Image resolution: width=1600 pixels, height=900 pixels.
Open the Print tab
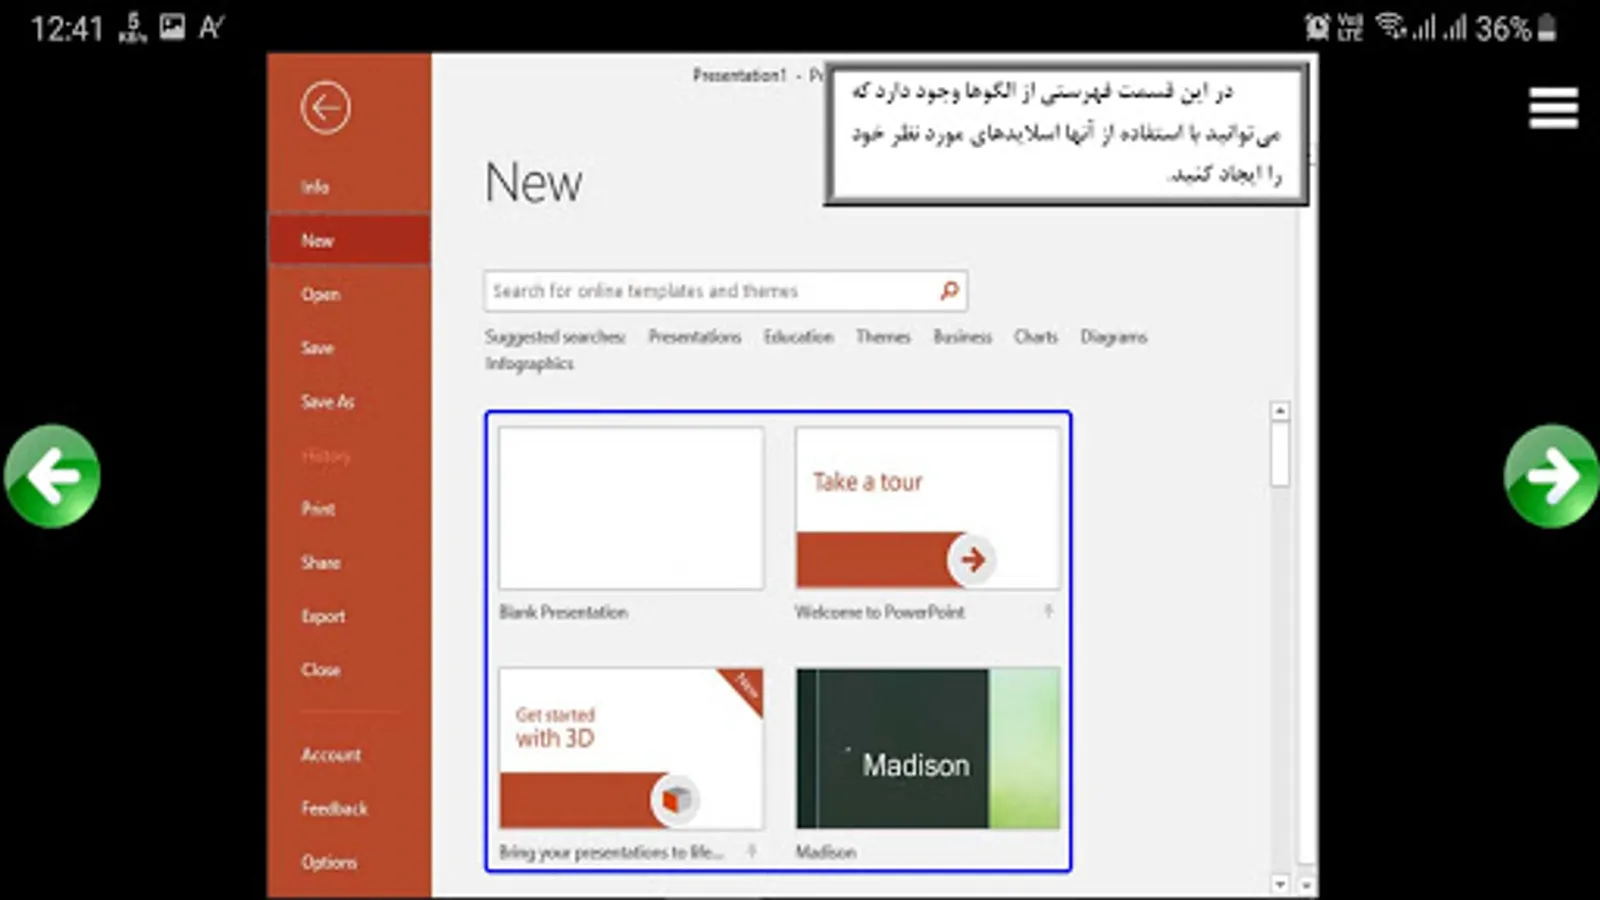pyautogui.click(x=318, y=509)
